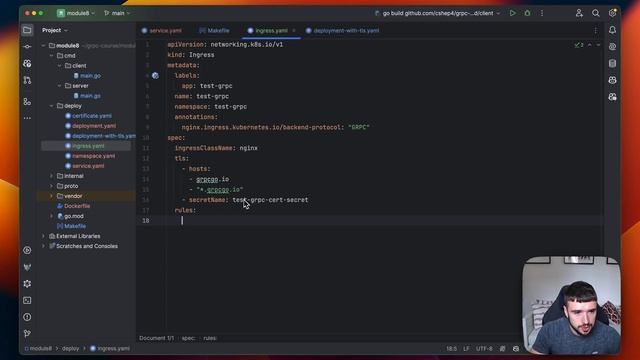Viewport: 640px width, 360px height.
Task: Click the ingressClassName: nginx line
Action: point(216,148)
